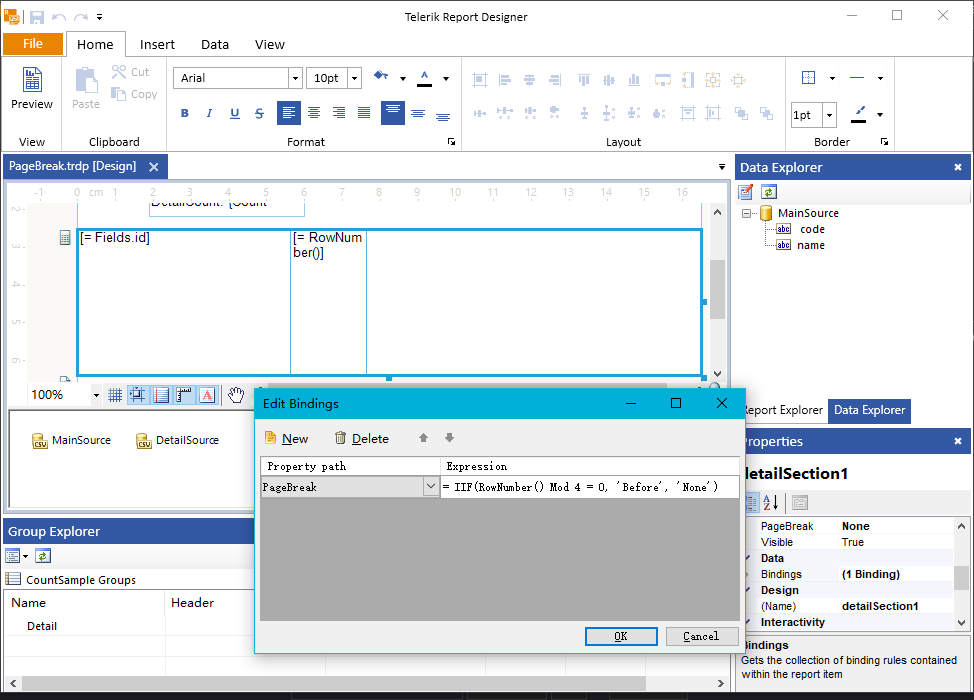Select the Fields.id textbox in designer
974x700 pixels.
(x=184, y=302)
